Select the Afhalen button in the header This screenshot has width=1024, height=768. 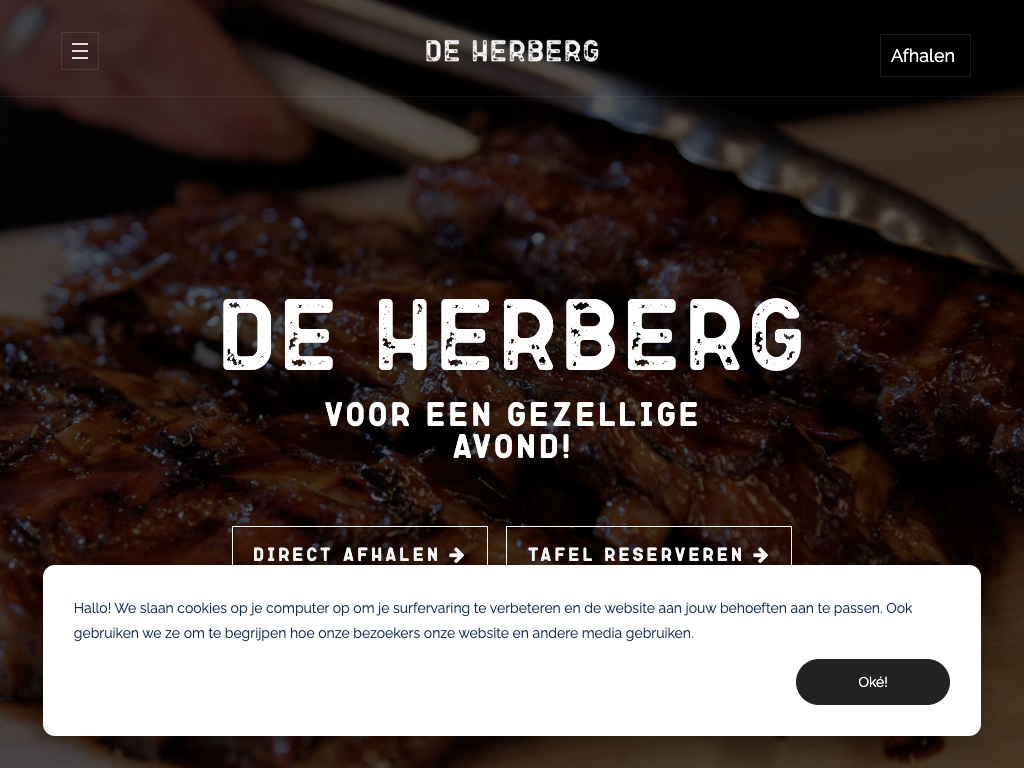tap(925, 56)
